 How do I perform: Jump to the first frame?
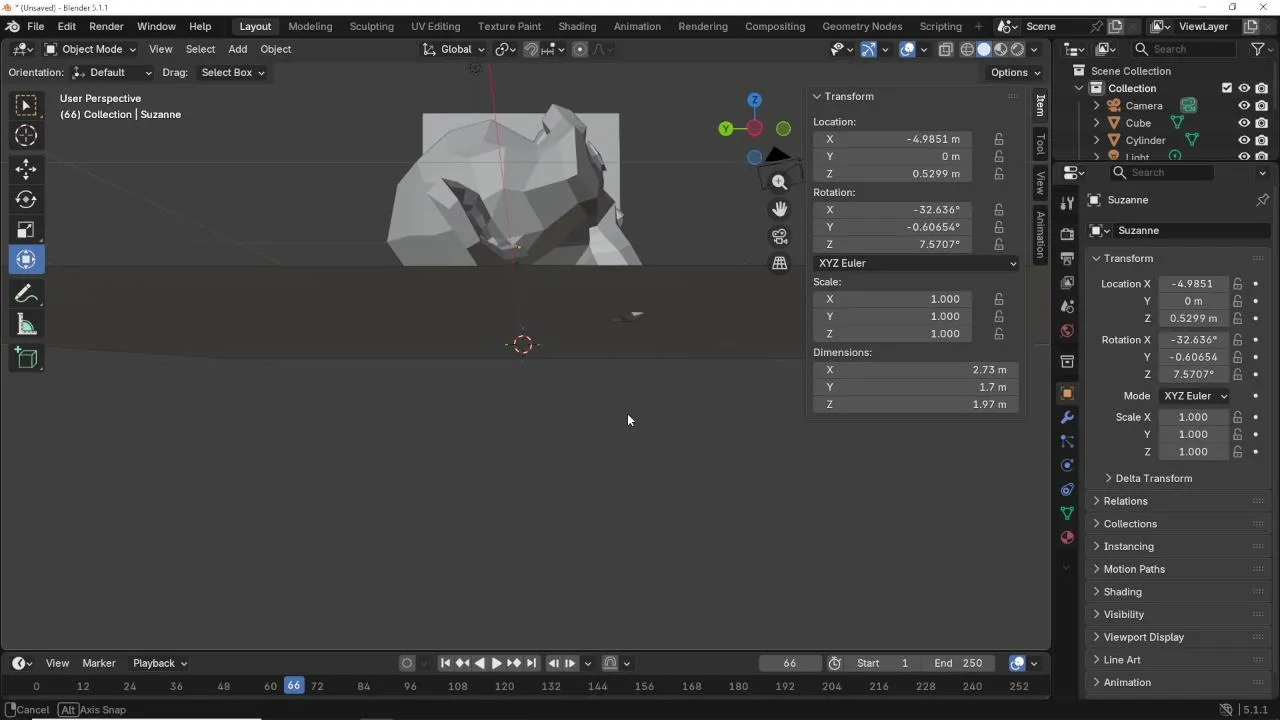pos(446,663)
